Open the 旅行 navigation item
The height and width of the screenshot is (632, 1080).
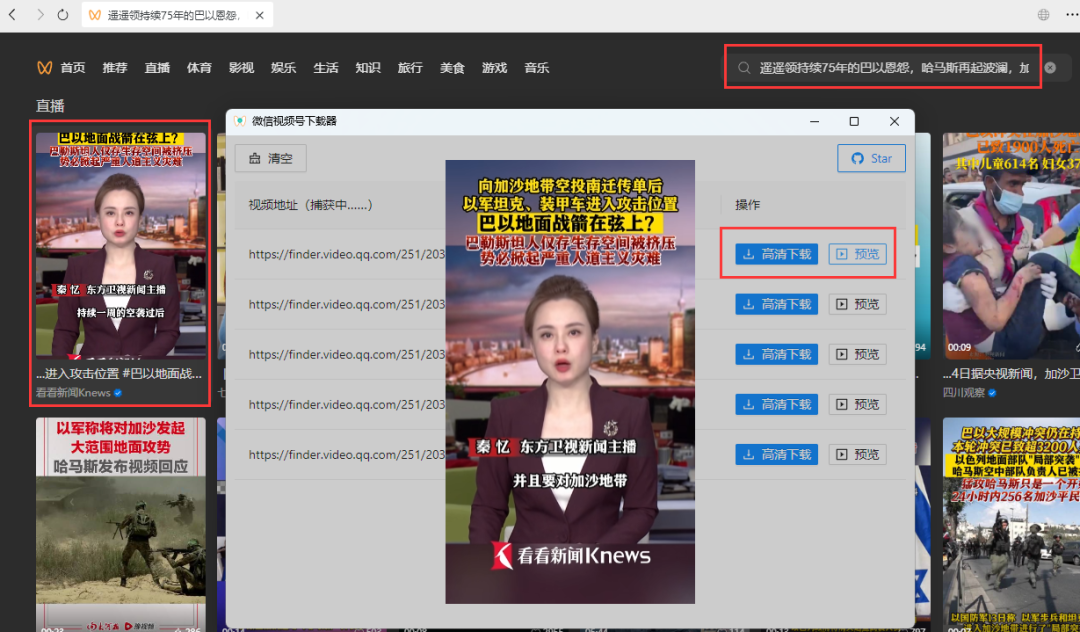click(x=410, y=67)
